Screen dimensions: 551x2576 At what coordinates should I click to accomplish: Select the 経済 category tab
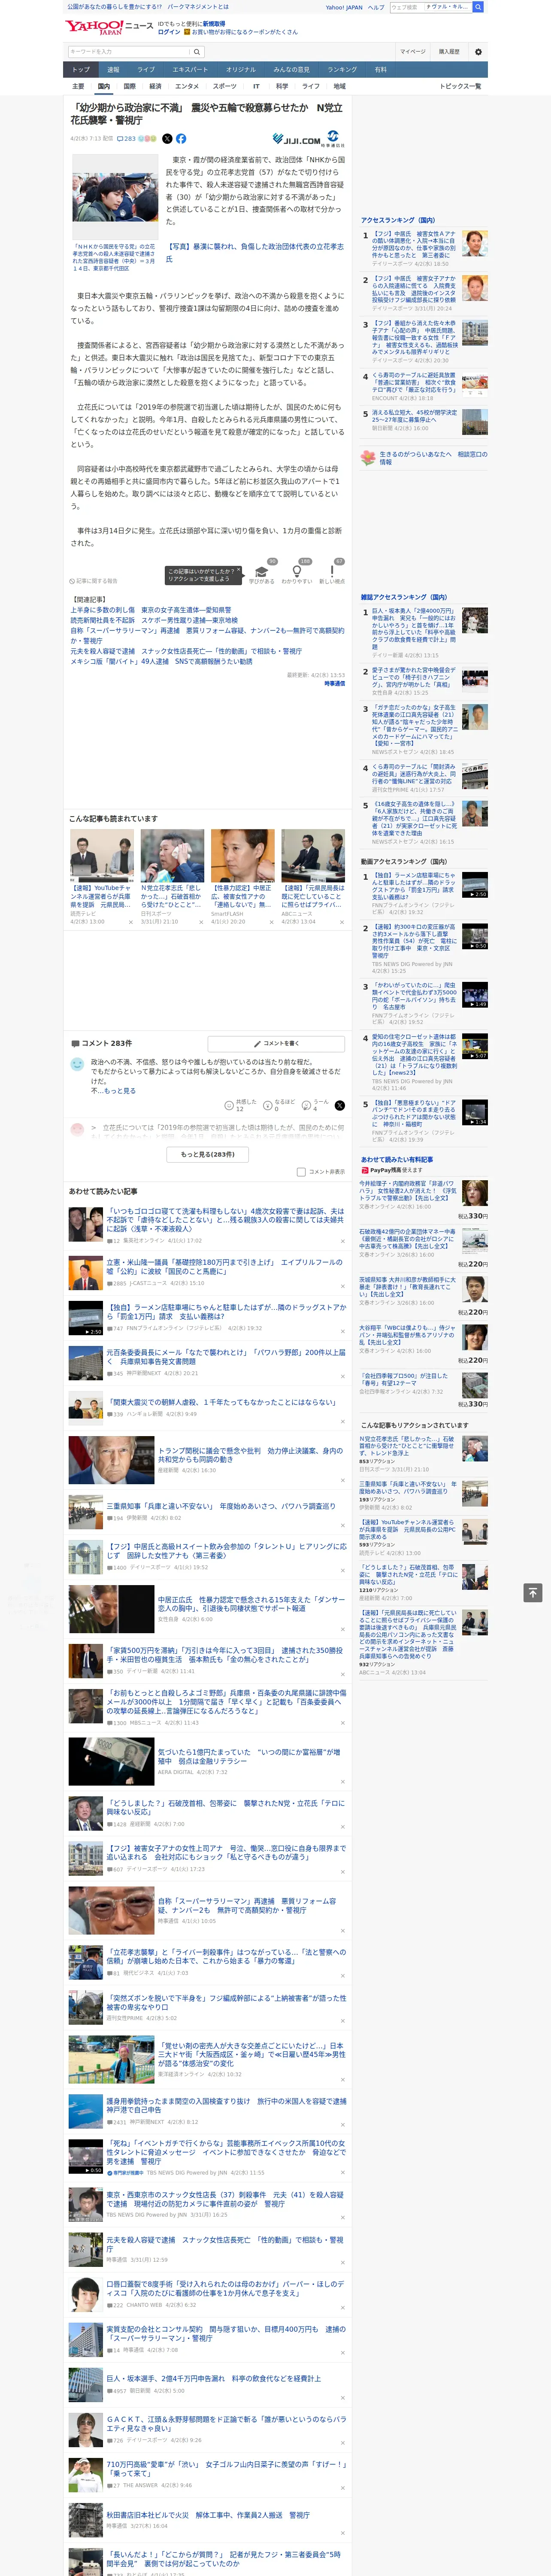pyautogui.click(x=155, y=87)
